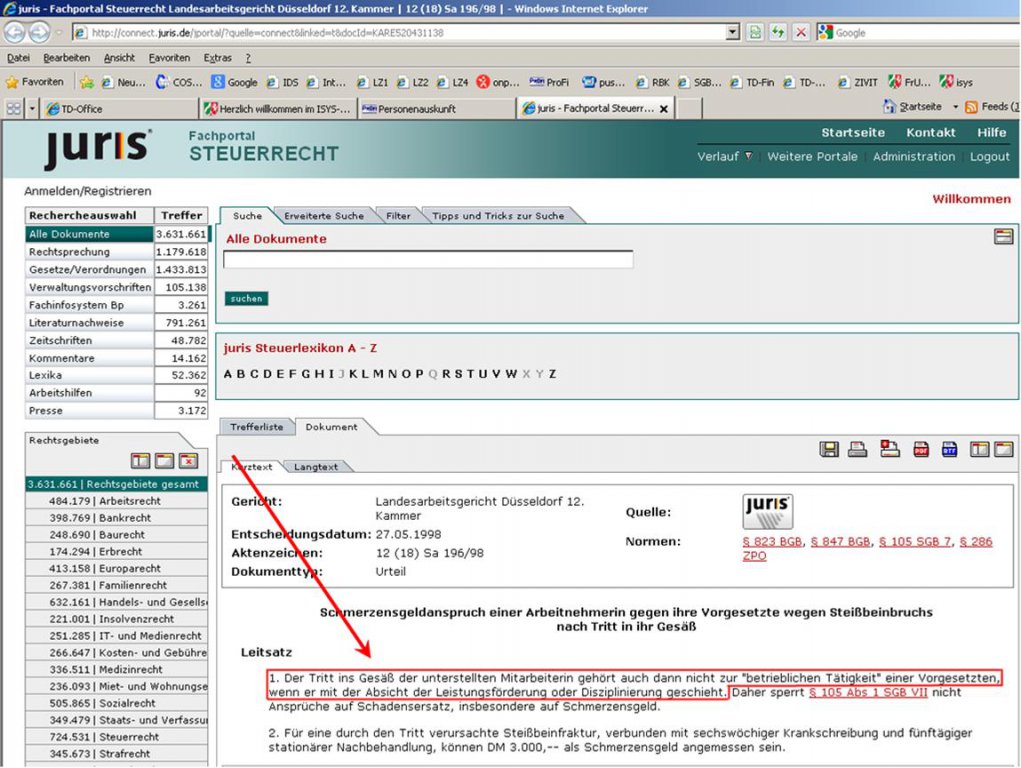Open the browser quick tabs dropdown arrow
Screen dimensions: 1021x768
pyautogui.click(x=32, y=109)
